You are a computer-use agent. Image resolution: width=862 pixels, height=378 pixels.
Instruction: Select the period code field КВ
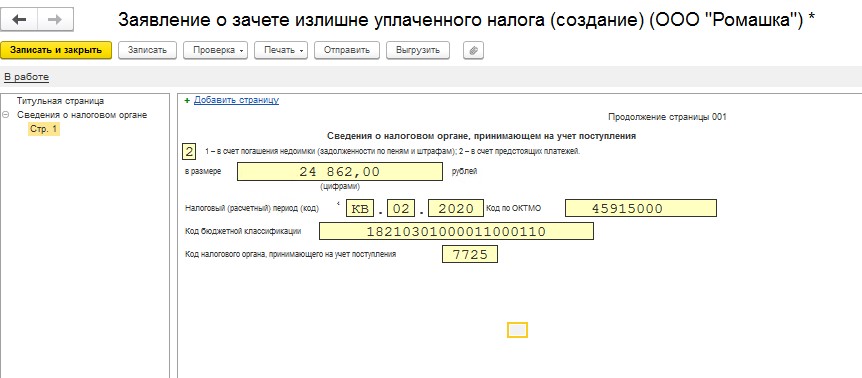pos(360,209)
